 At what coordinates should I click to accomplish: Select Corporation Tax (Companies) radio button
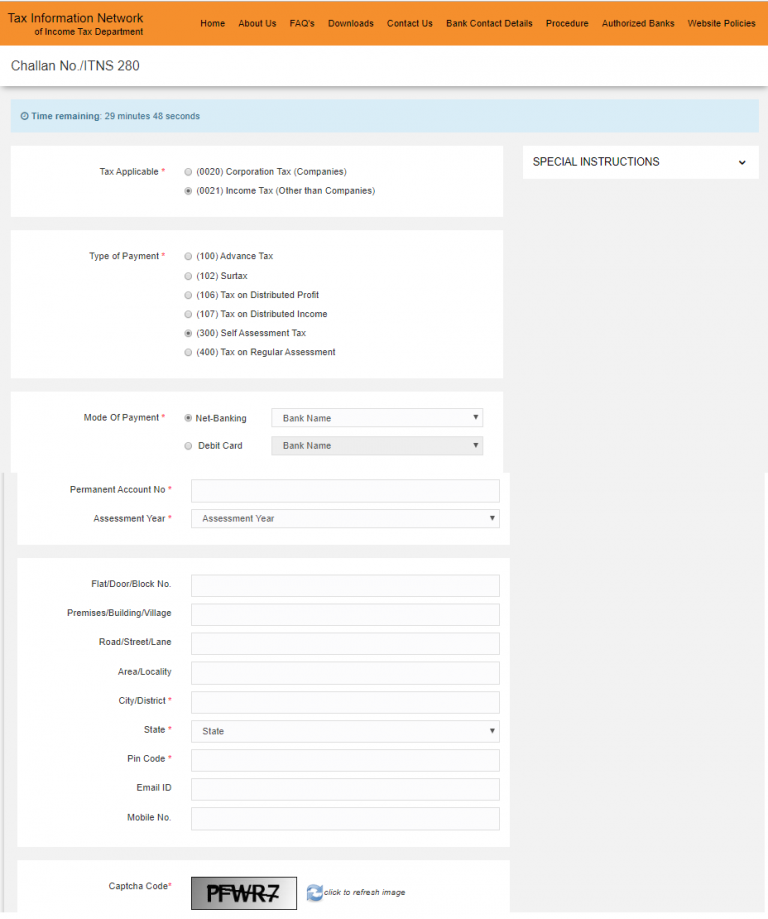pos(188,172)
